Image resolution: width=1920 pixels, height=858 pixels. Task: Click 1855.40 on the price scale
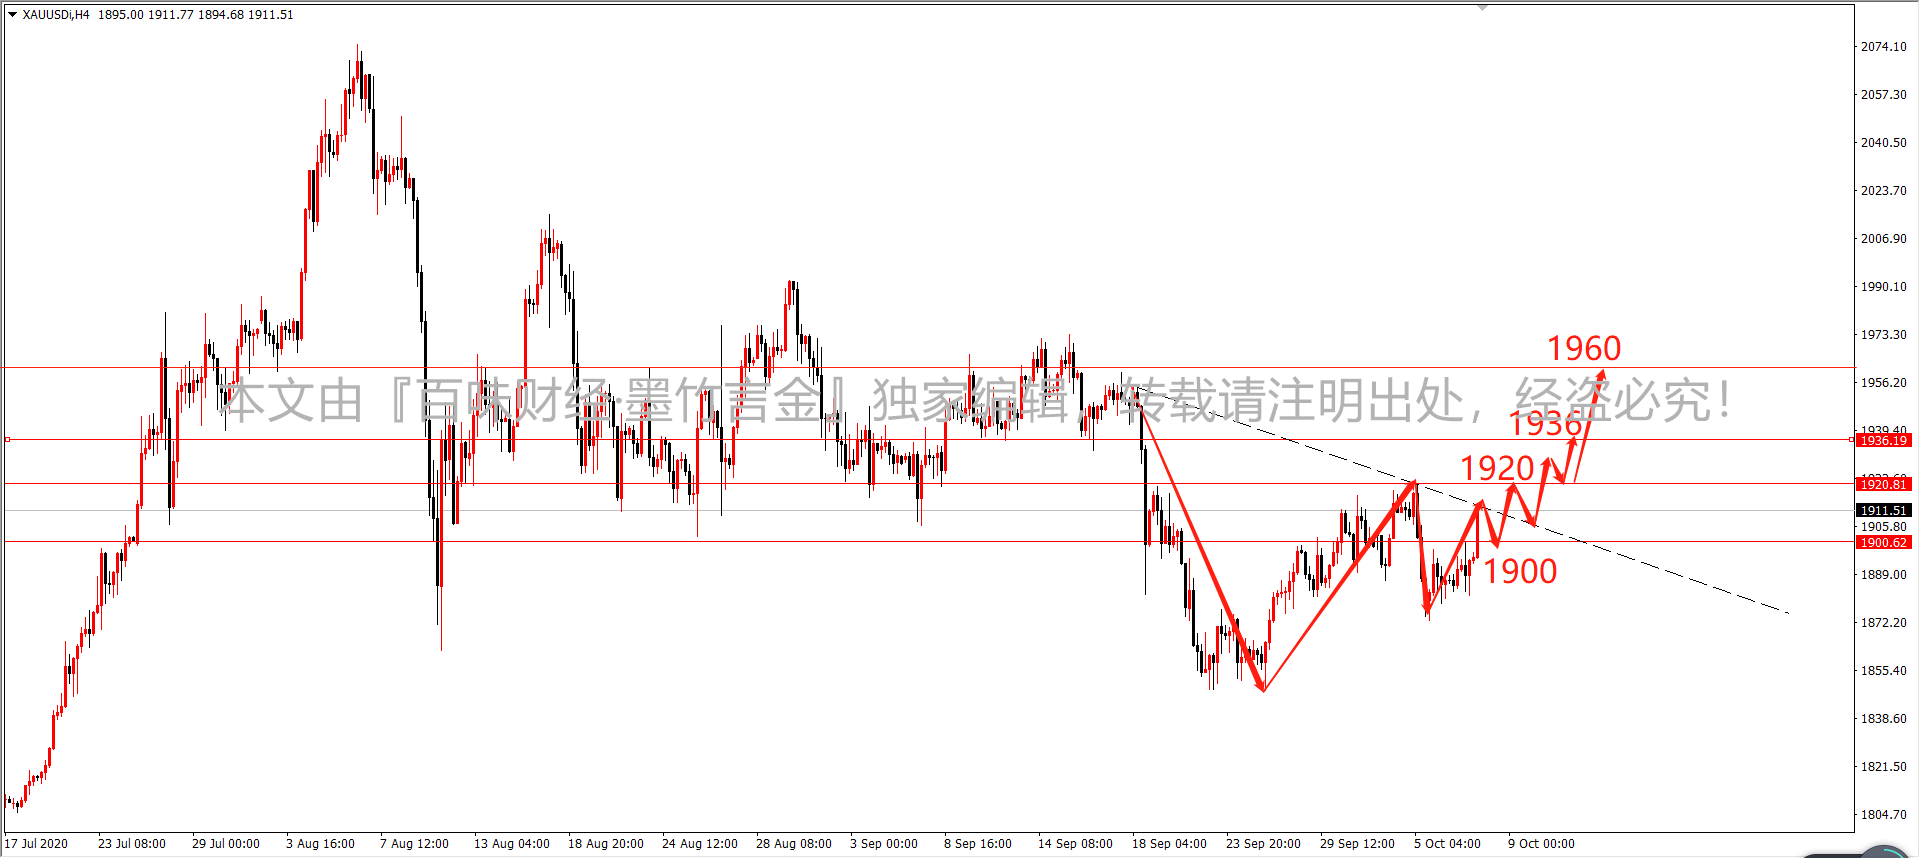click(x=1883, y=671)
